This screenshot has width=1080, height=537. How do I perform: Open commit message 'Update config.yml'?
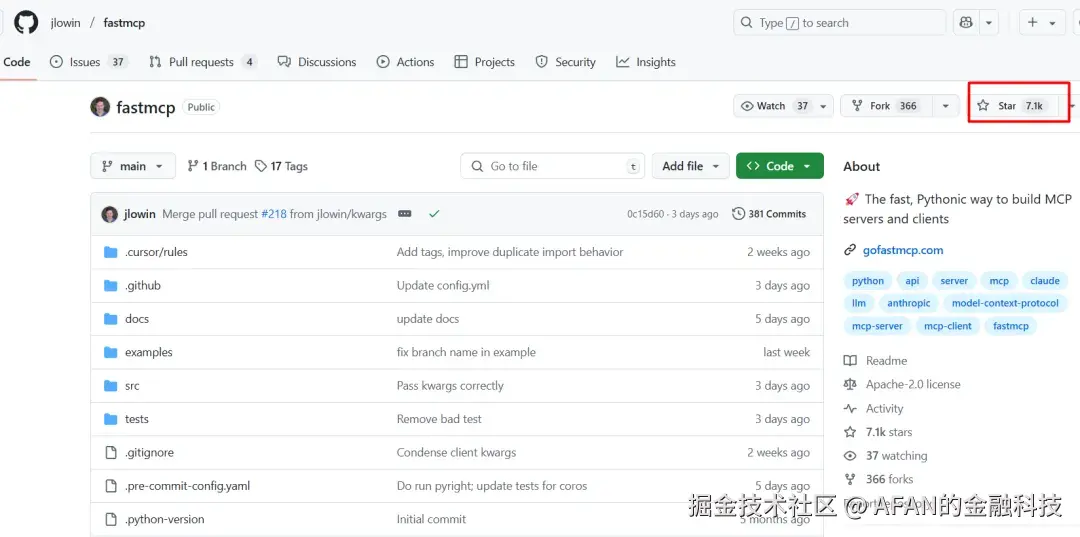click(443, 285)
